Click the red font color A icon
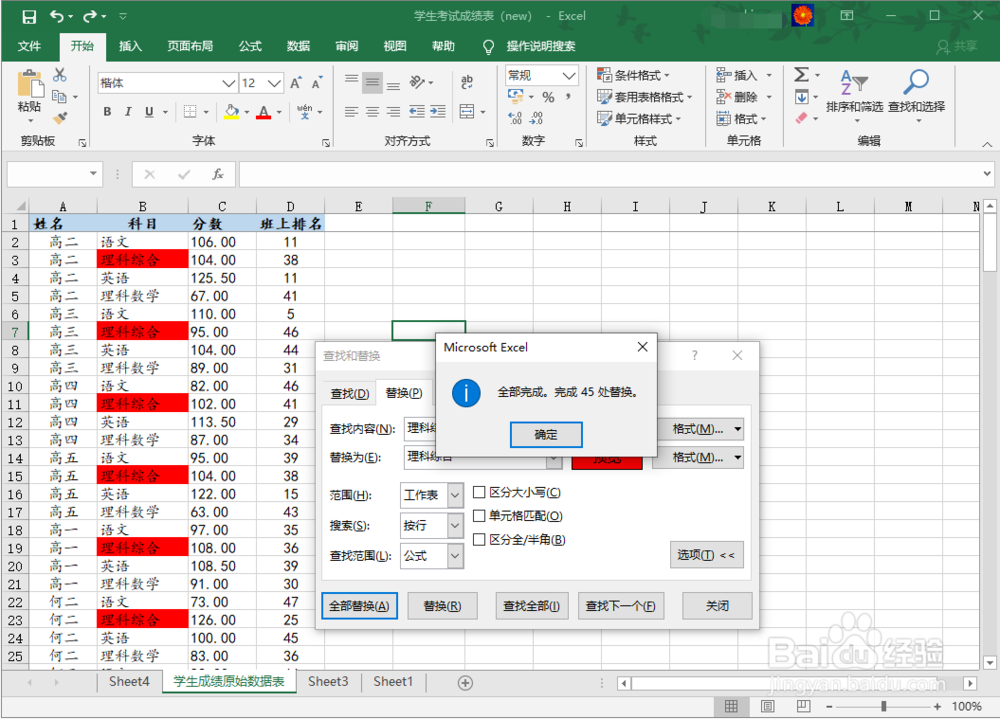Image resolution: width=1000 pixels, height=719 pixels. (x=263, y=112)
